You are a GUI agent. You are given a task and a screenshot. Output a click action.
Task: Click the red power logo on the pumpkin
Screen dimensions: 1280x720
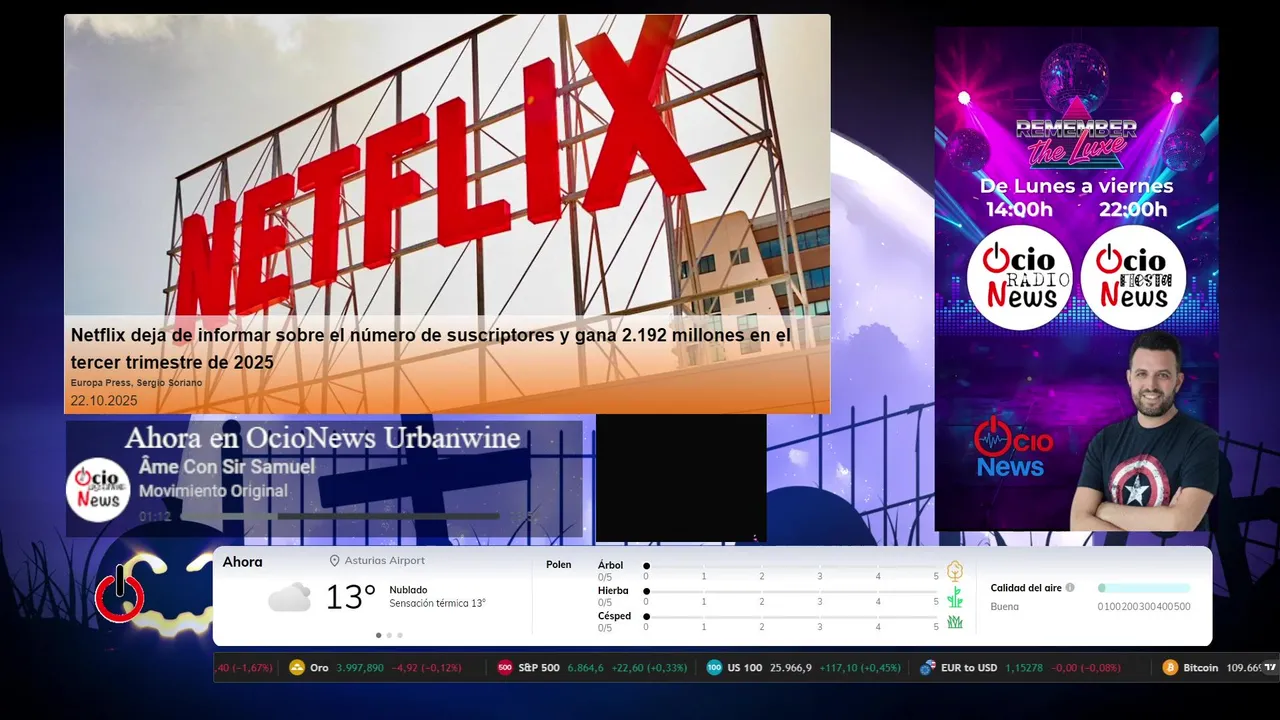click(120, 596)
